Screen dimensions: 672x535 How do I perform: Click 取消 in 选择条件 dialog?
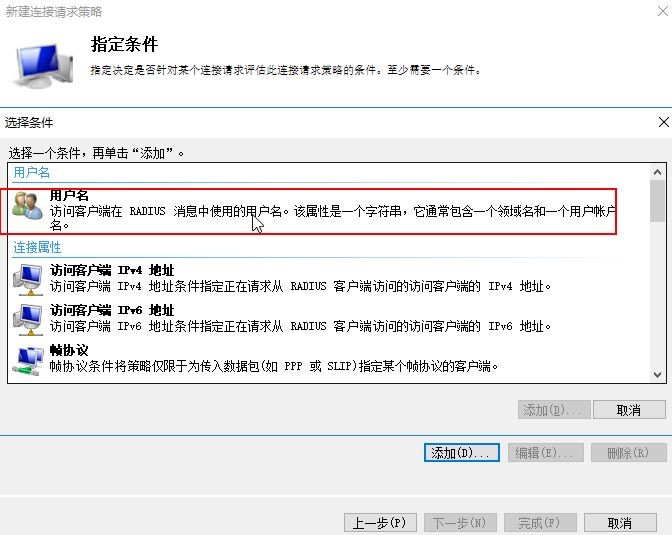tap(629, 410)
